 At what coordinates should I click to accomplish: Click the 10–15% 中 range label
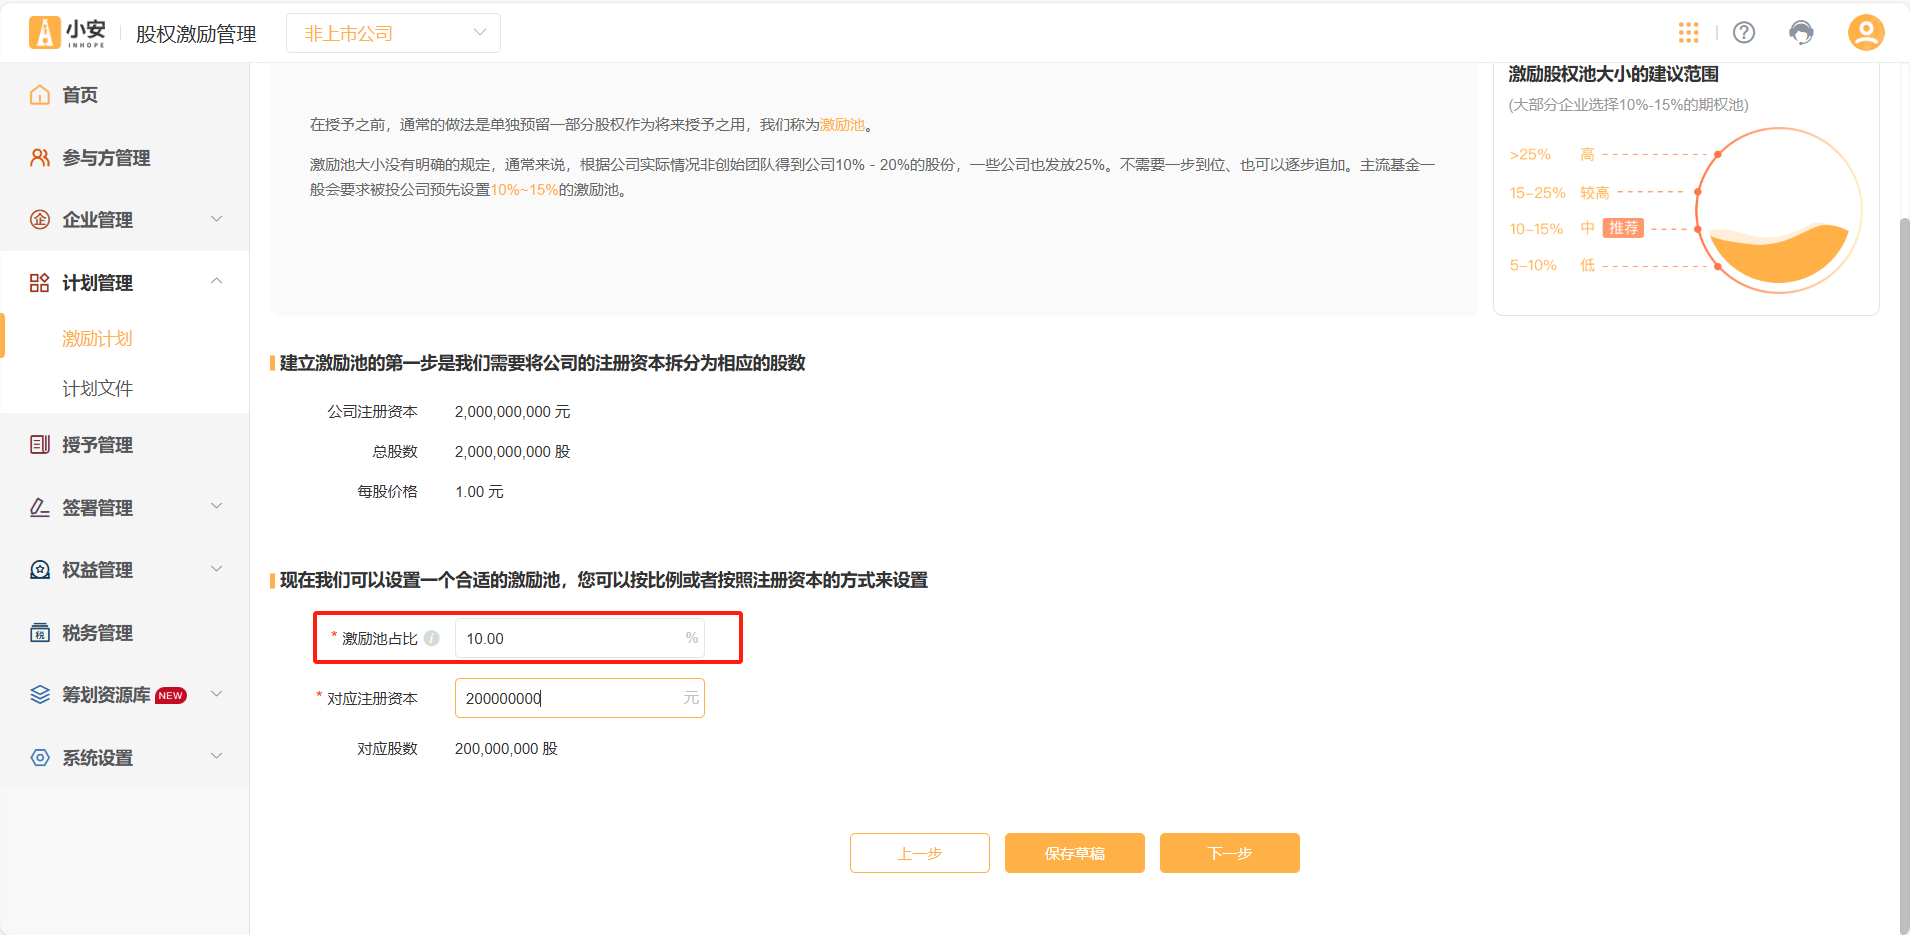pos(1552,229)
